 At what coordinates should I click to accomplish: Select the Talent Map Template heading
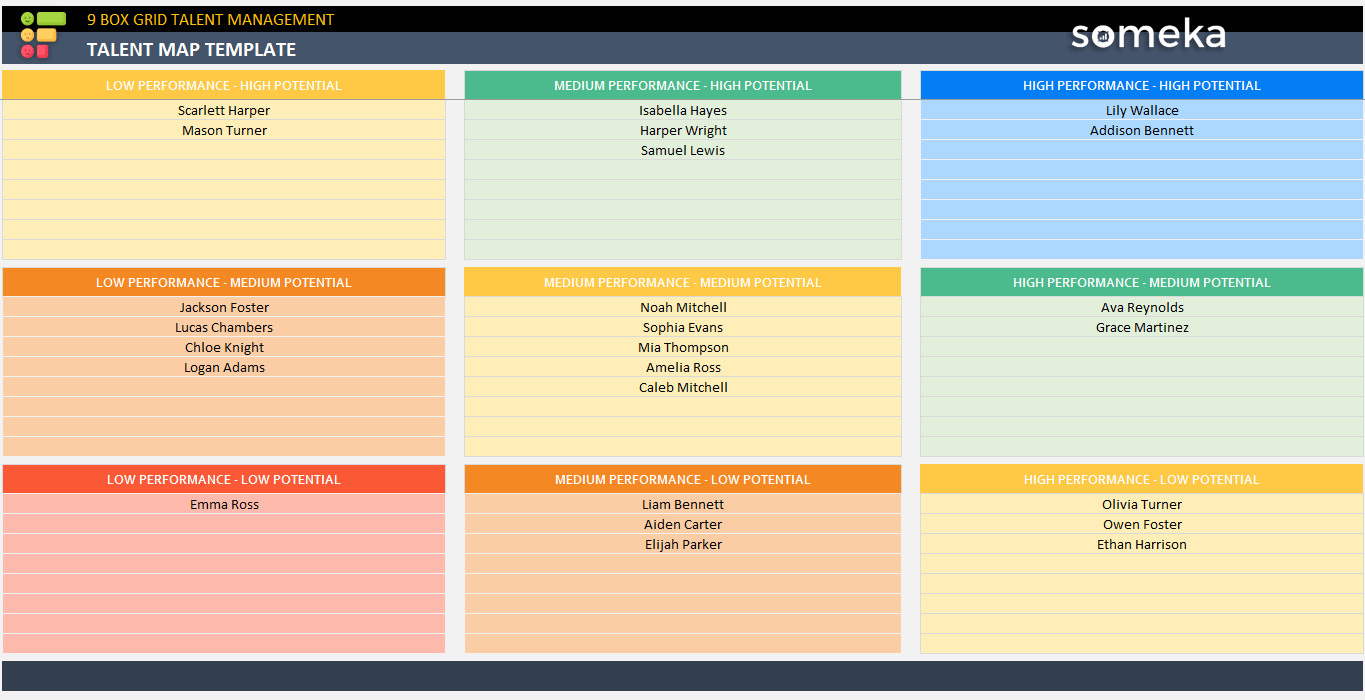pyautogui.click(x=191, y=50)
